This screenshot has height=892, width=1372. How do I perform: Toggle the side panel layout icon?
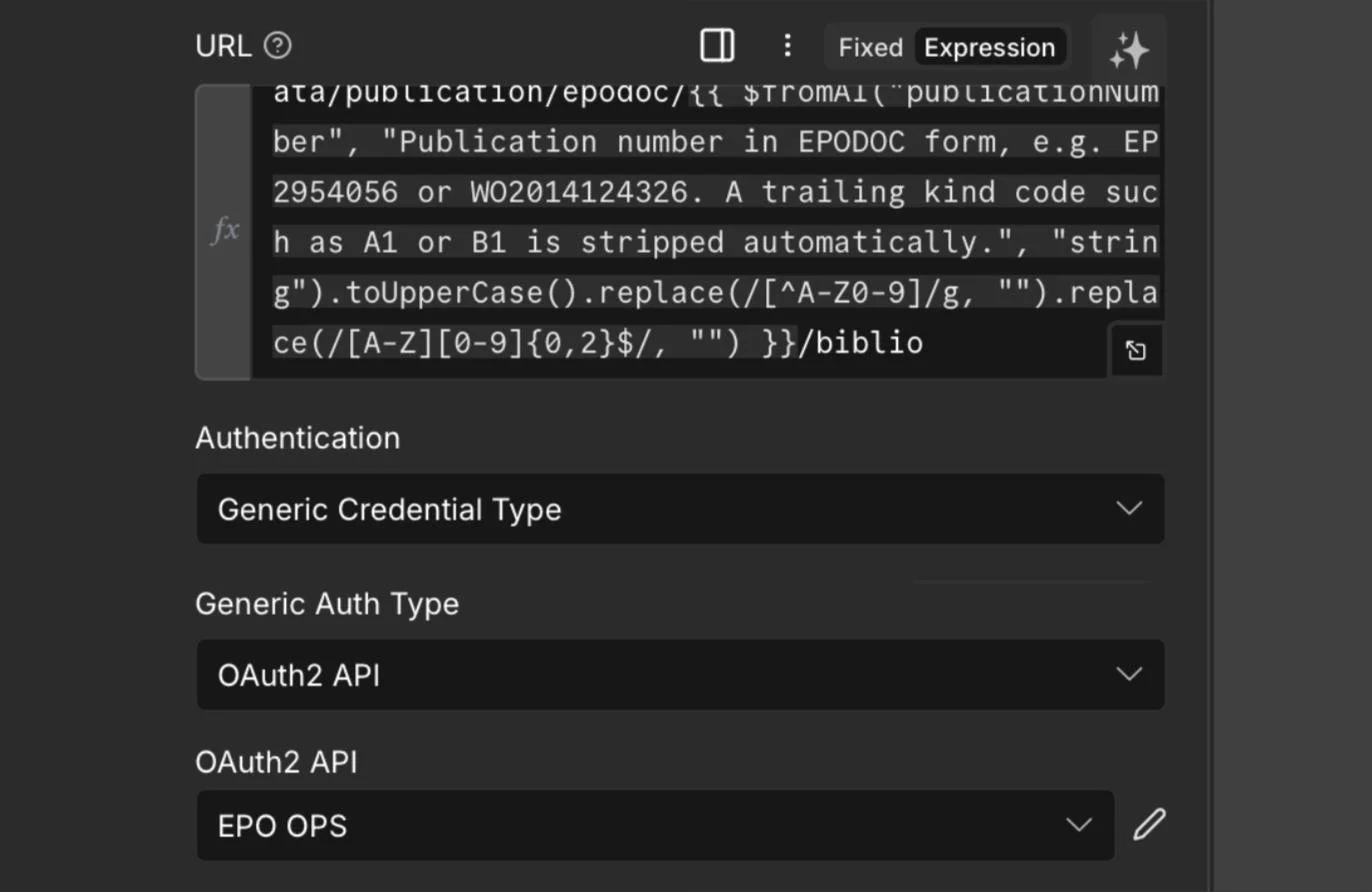pos(717,46)
